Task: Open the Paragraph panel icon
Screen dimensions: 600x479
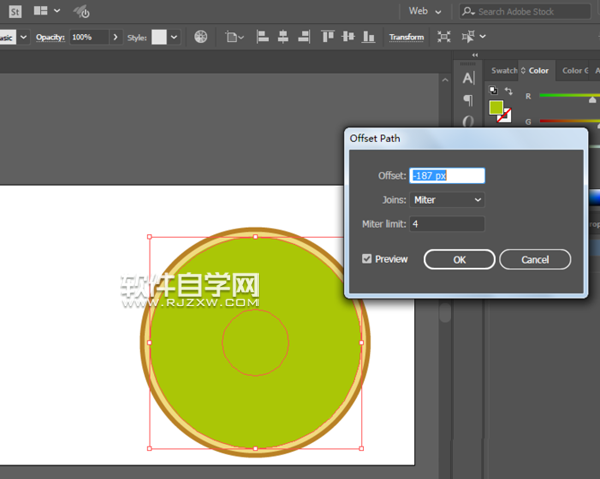Action: [468, 100]
